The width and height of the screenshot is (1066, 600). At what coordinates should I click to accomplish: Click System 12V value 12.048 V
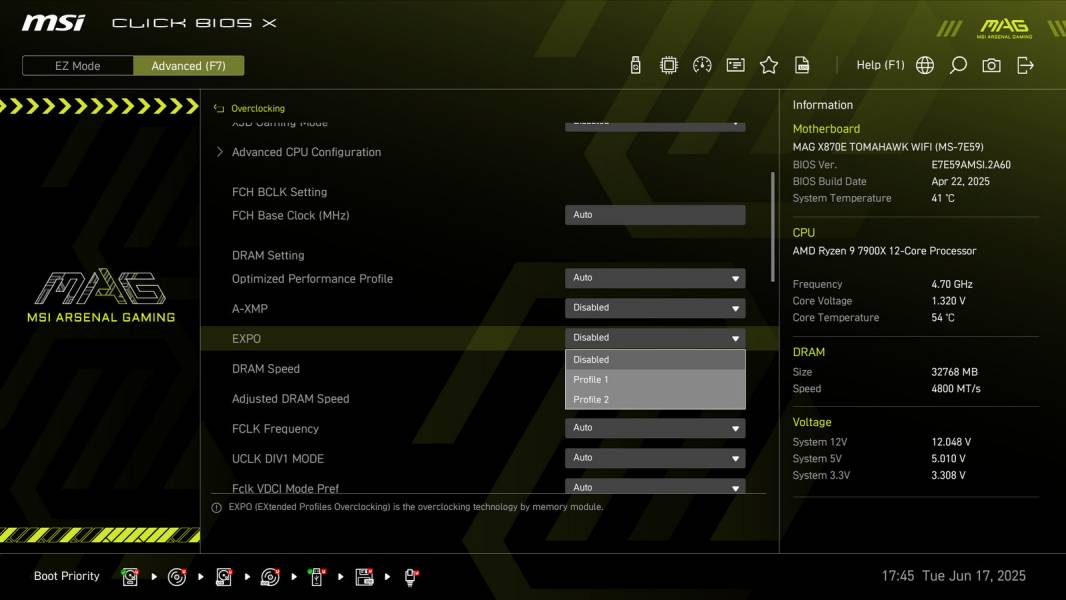(951, 442)
